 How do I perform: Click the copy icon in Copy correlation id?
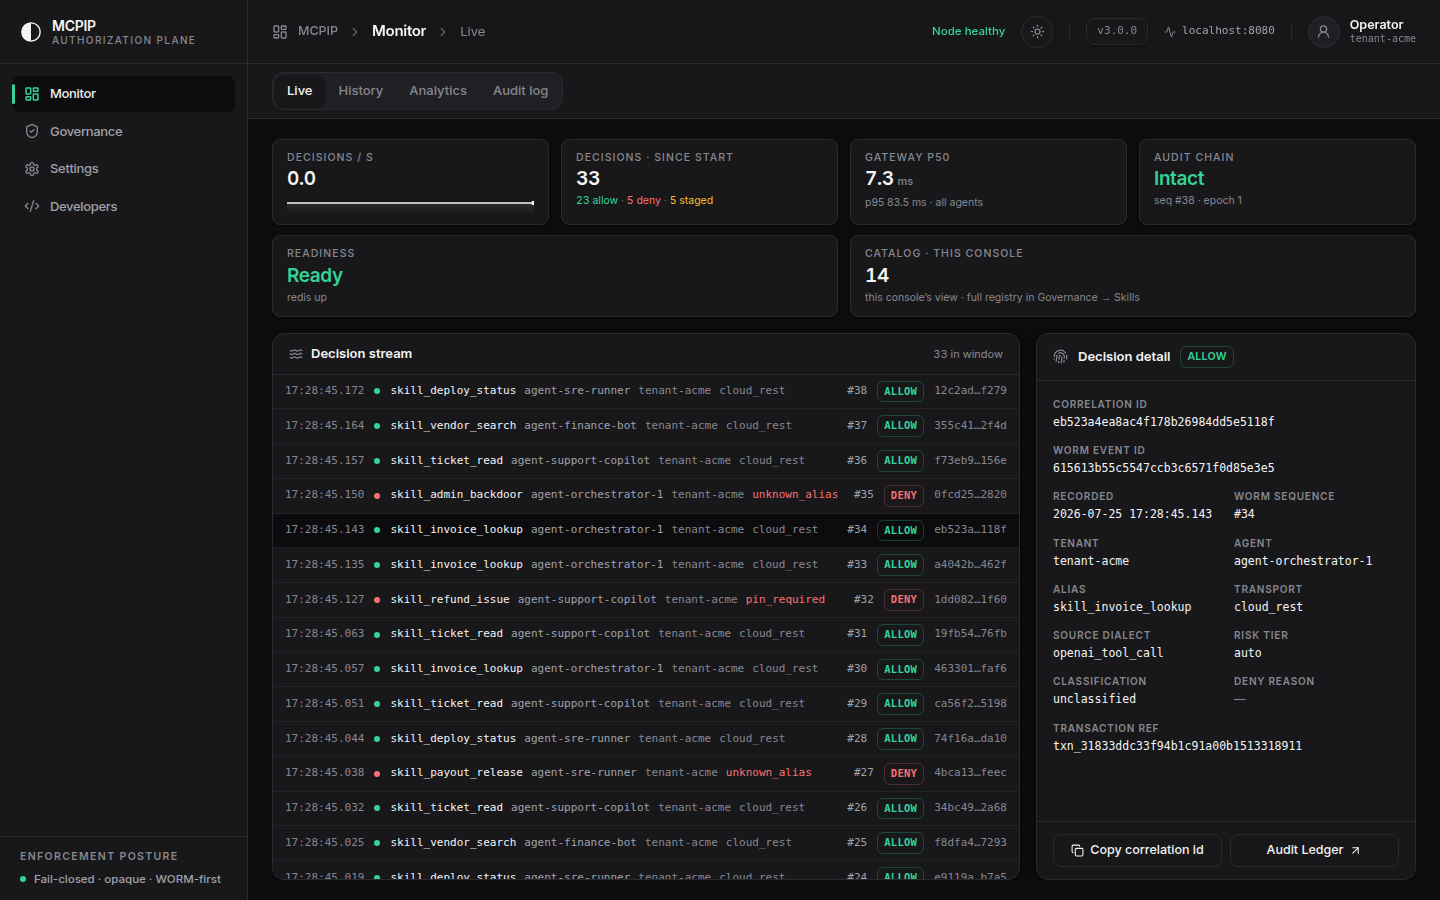click(x=1077, y=851)
